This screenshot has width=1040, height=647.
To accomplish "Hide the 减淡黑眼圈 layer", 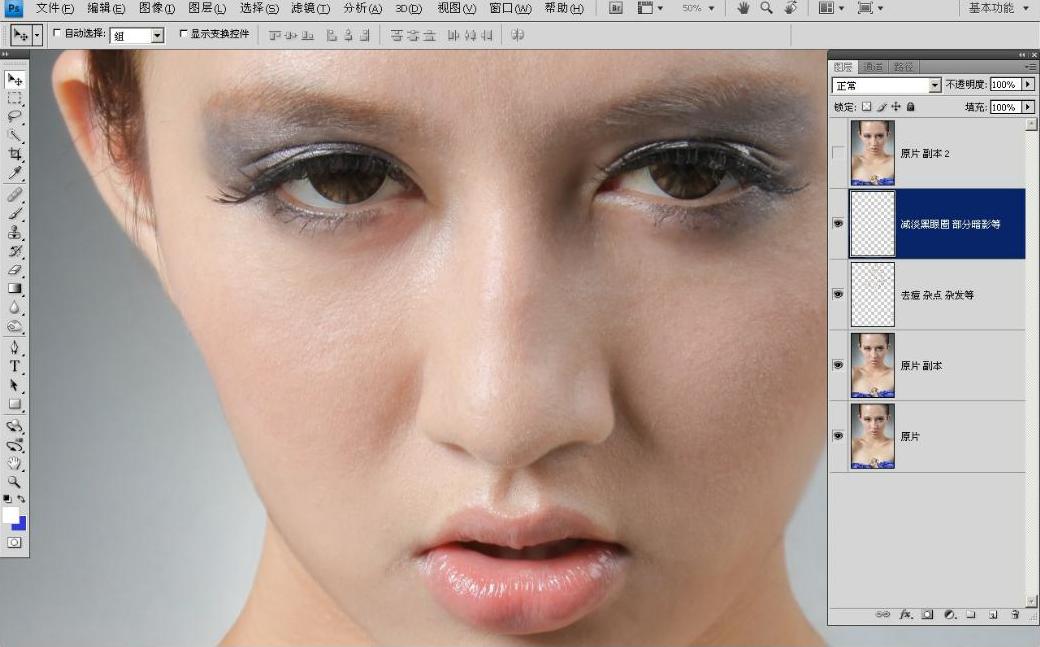I will click(838, 224).
